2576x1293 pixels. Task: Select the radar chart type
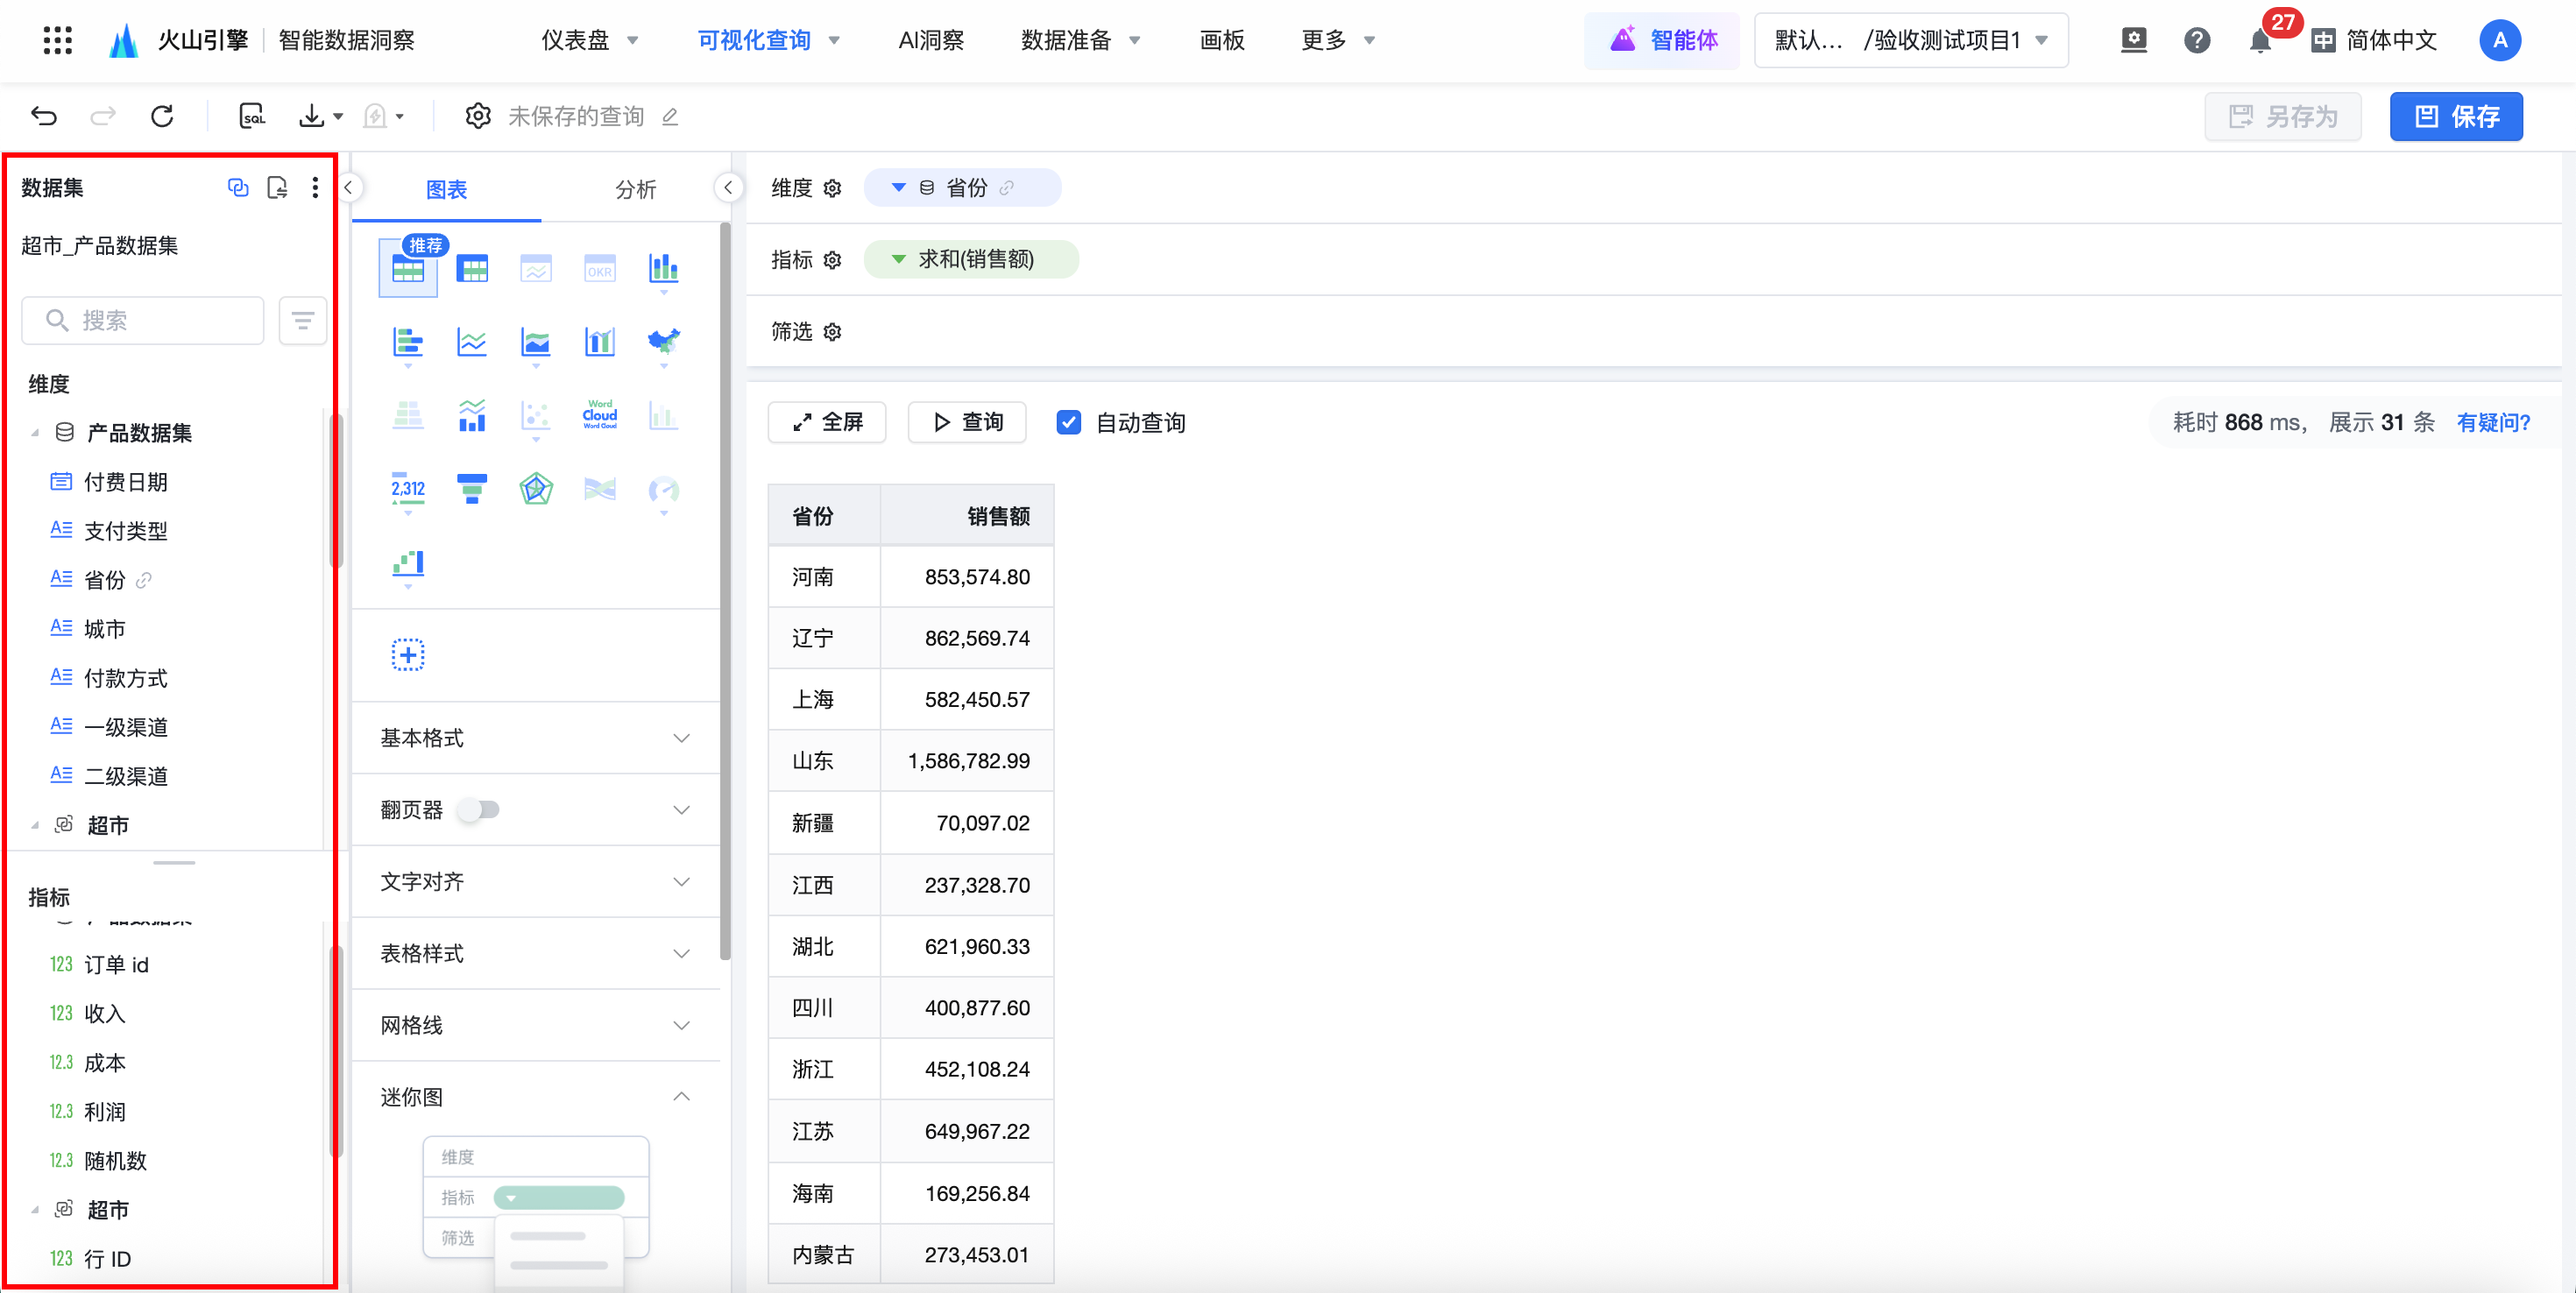click(x=535, y=488)
